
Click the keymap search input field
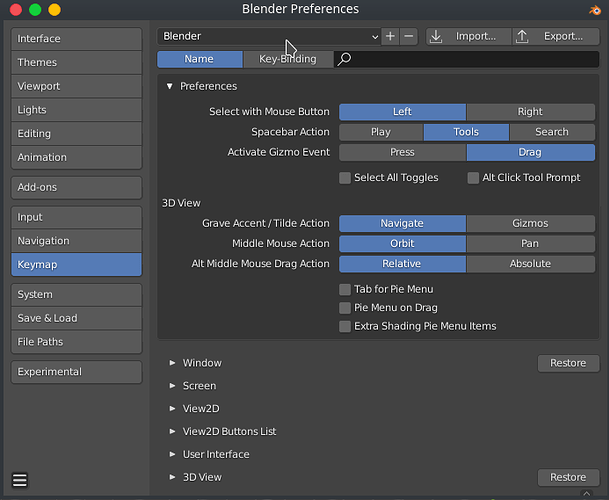[466, 59]
